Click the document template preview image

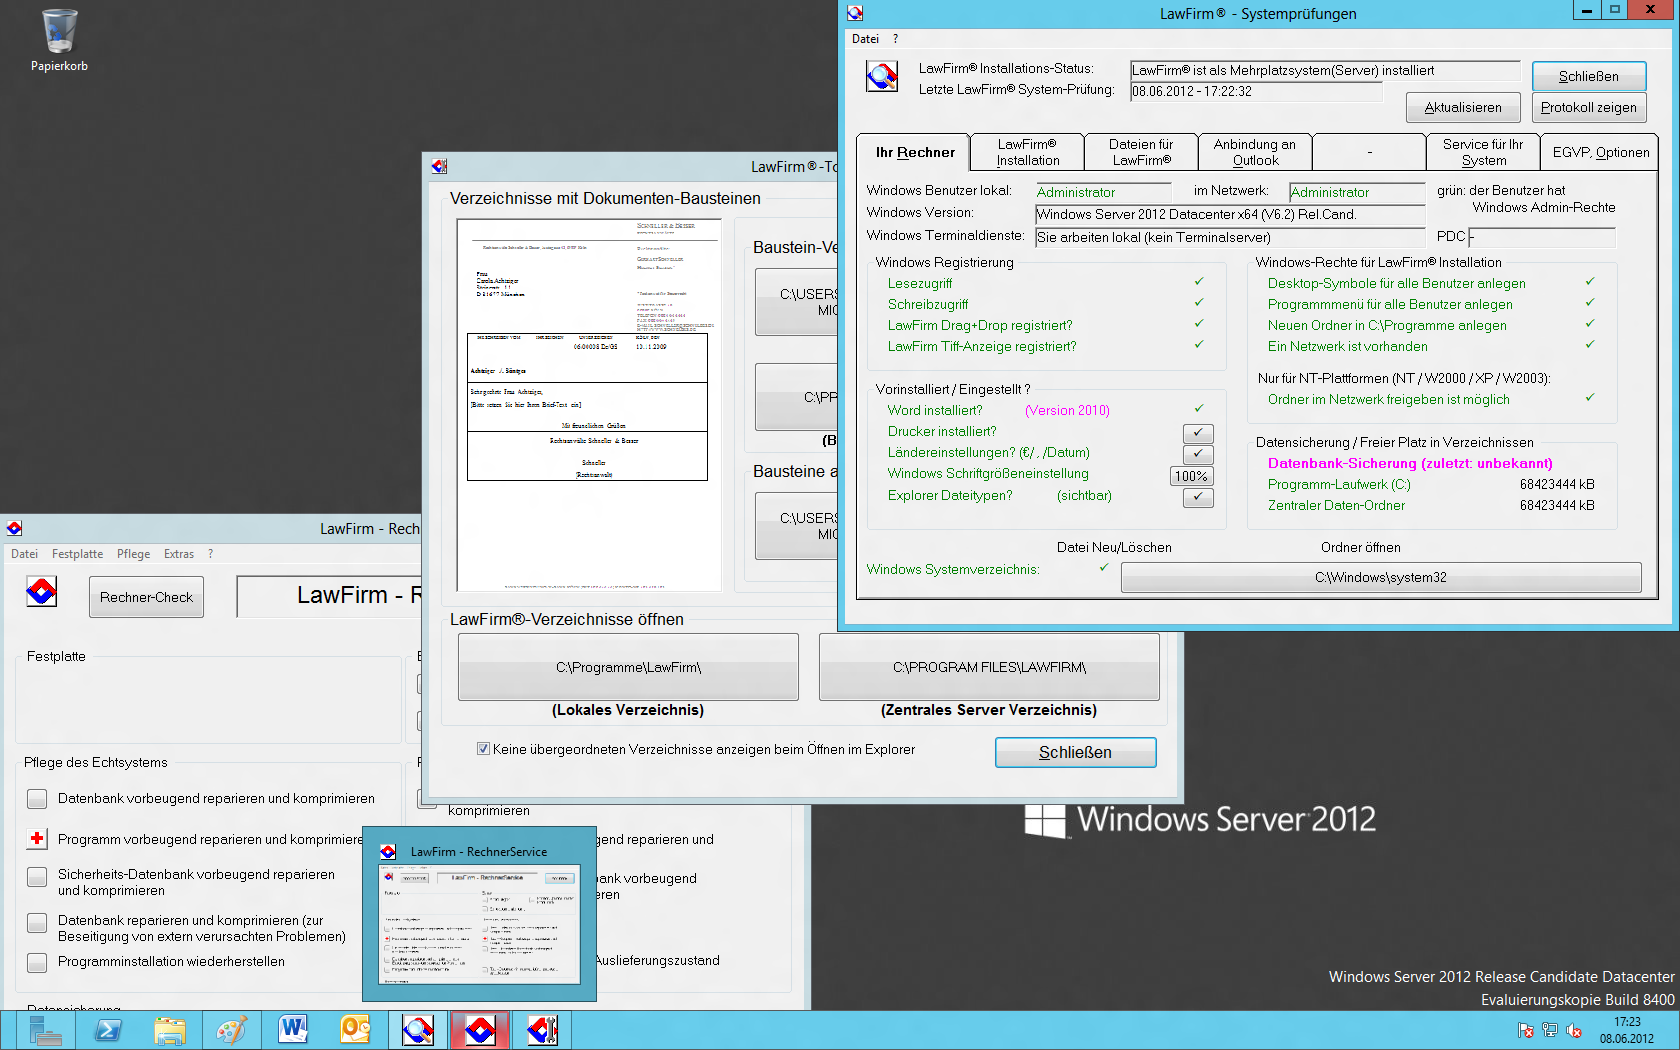(x=589, y=405)
